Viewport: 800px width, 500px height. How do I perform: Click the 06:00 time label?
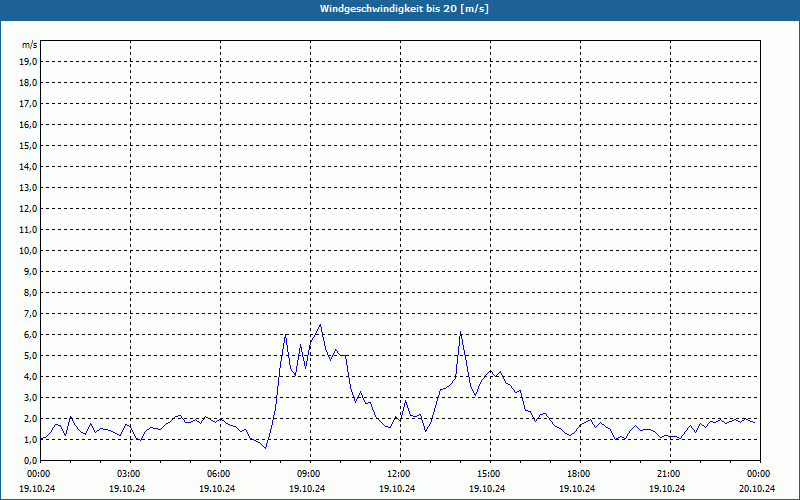pyautogui.click(x=217, y=474)
